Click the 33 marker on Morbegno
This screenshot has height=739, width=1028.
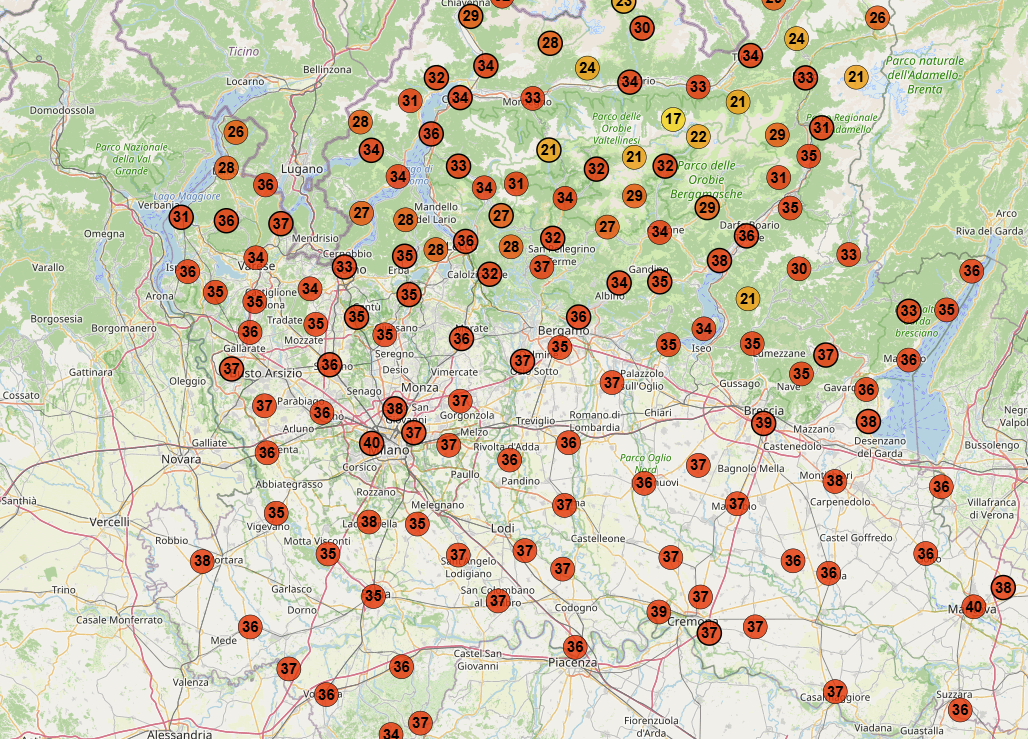[x=532, y=98]
